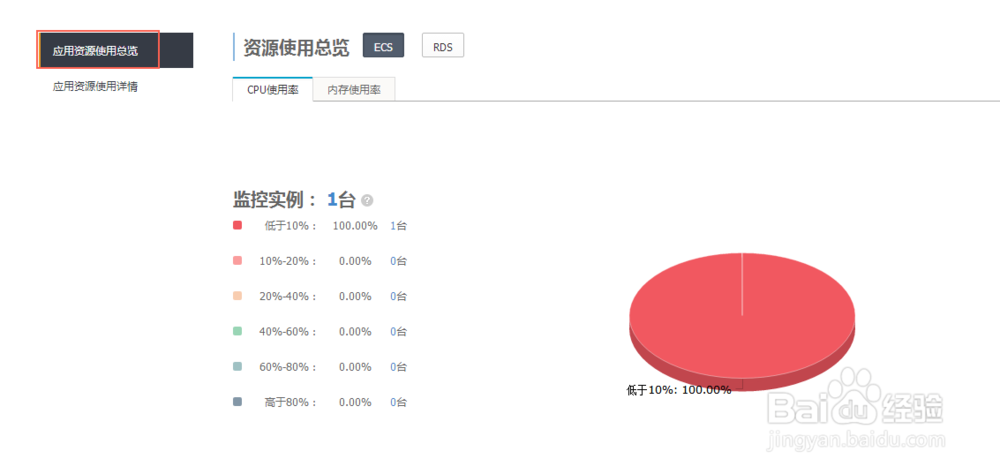The width and height of the screenshot is (1000, 474).
Task: Click the 高于80% legend label
Action: pos(290,403)
